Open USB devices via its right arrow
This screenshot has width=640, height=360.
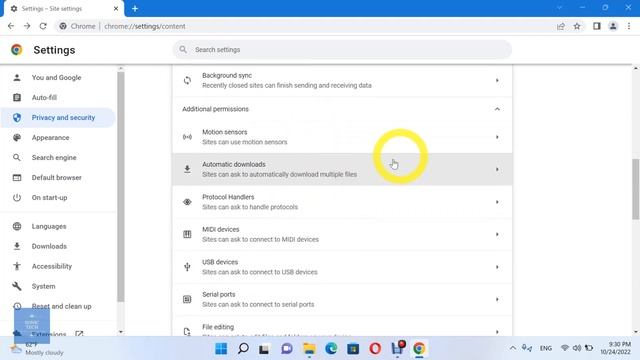[497, 267]
